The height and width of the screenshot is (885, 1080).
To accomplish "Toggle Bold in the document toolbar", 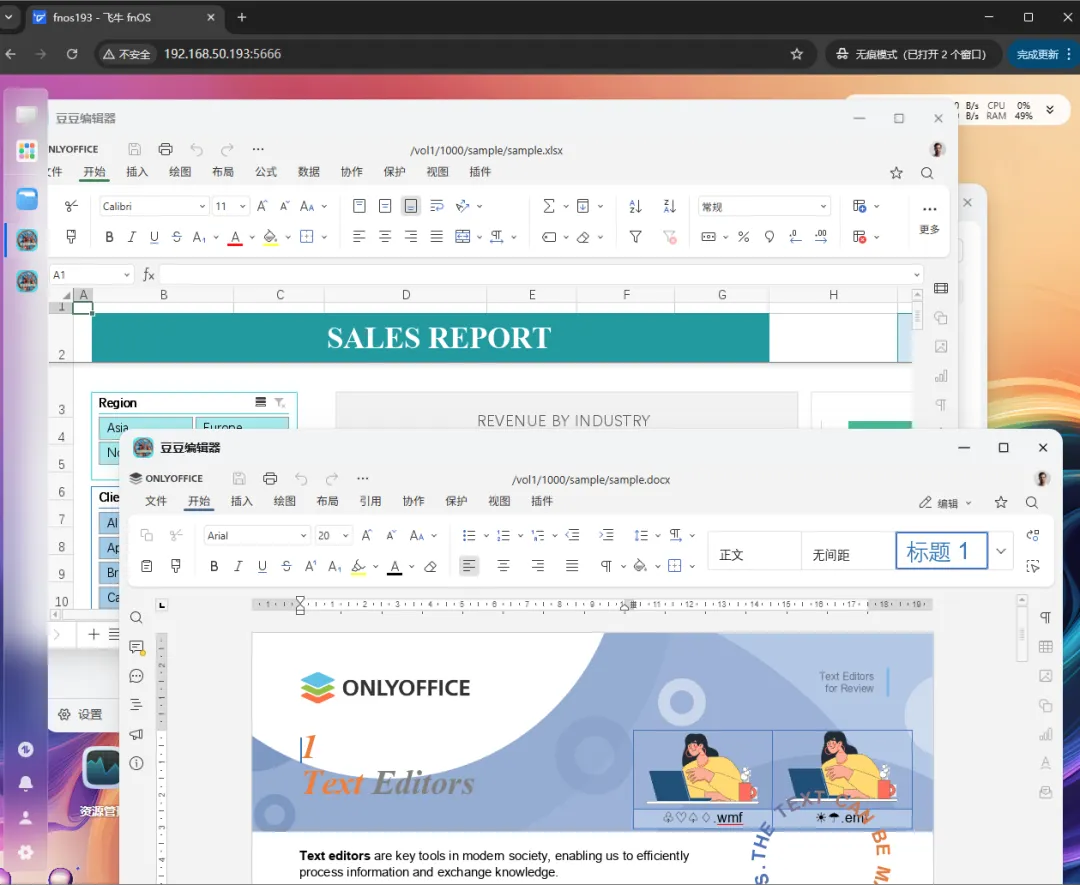I will [x=214, y=566].
